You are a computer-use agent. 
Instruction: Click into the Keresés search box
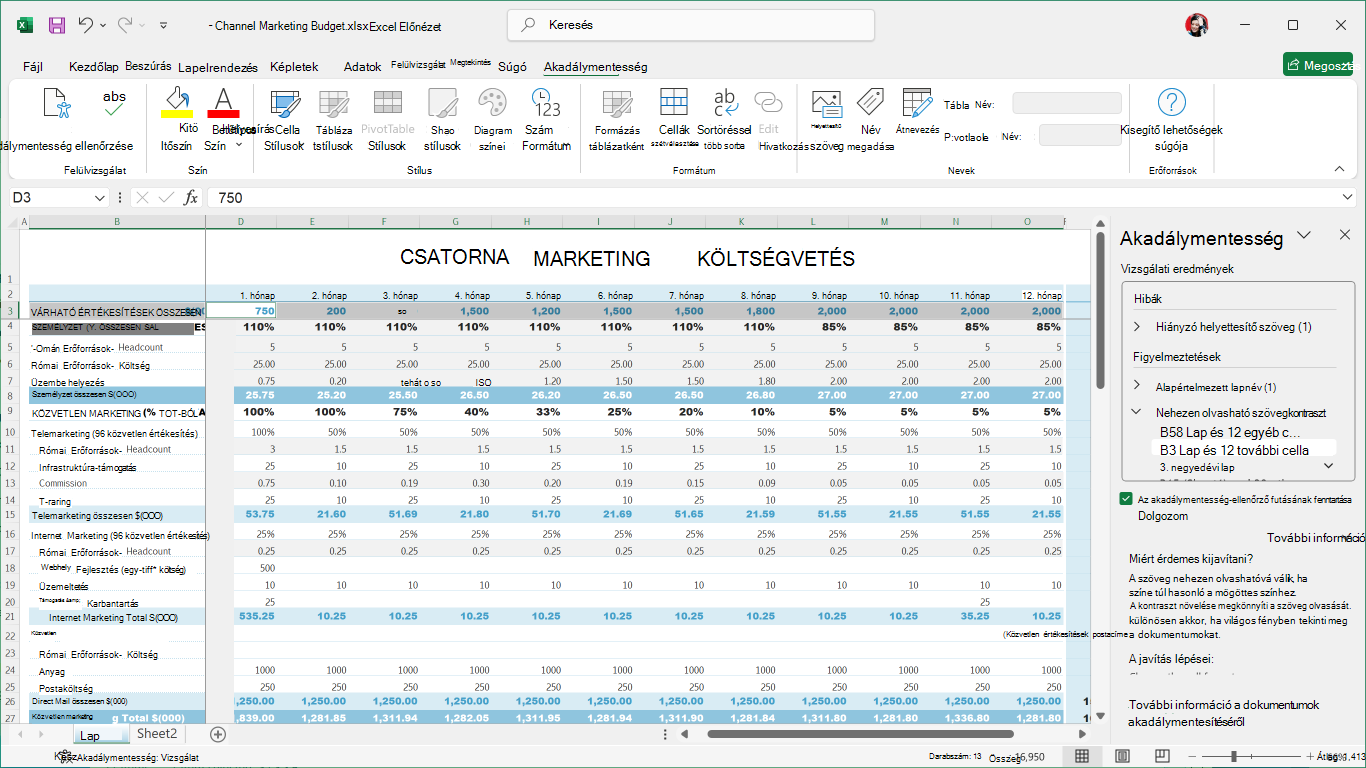click(x=690, y=25)
